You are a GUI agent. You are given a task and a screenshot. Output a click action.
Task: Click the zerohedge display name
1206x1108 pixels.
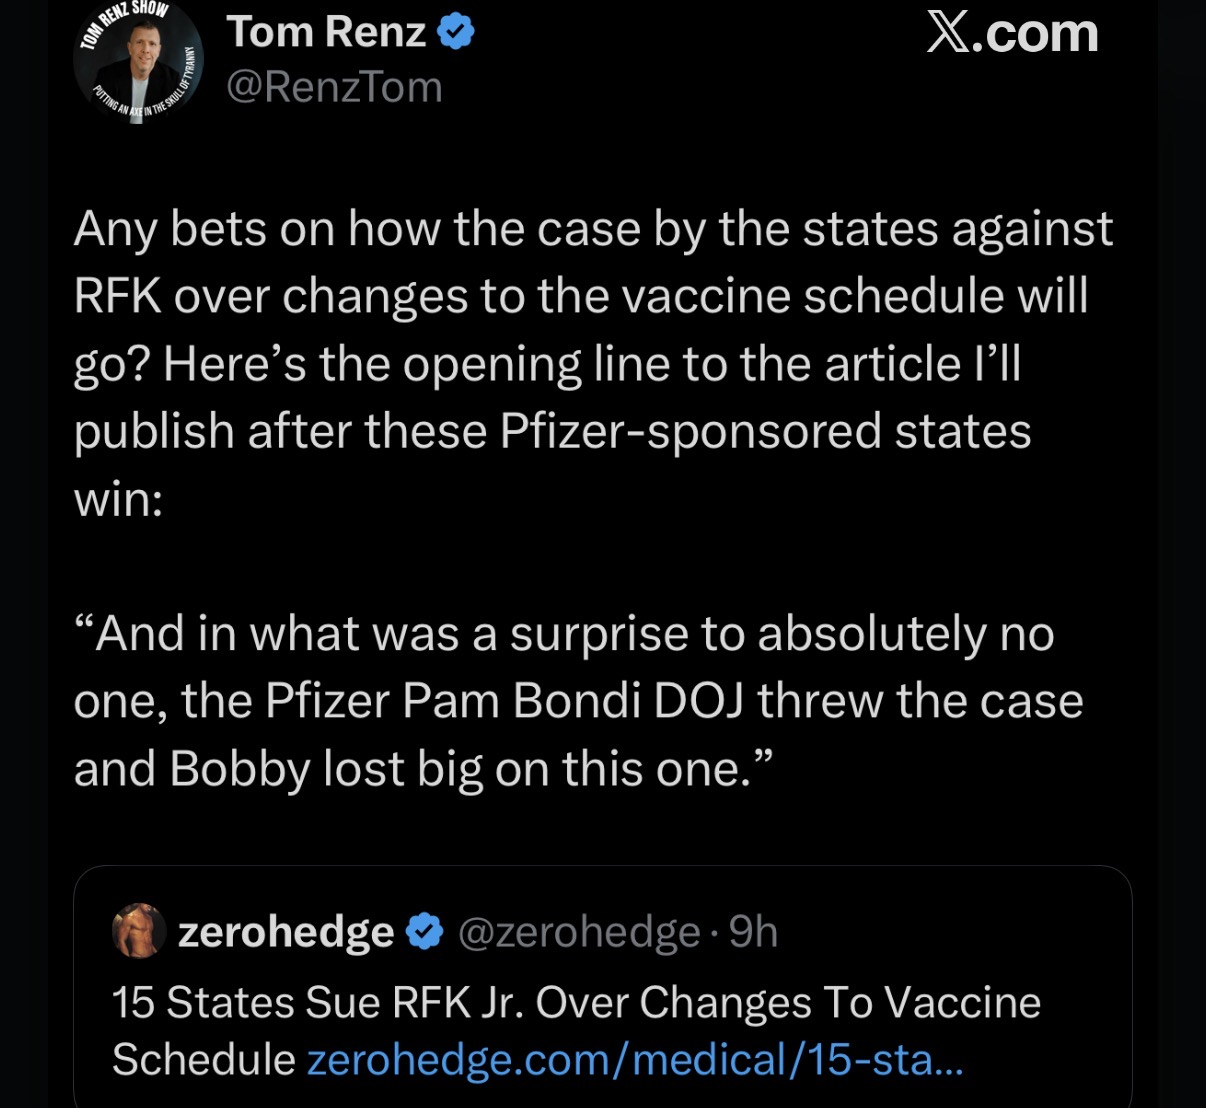pos(286,932)
